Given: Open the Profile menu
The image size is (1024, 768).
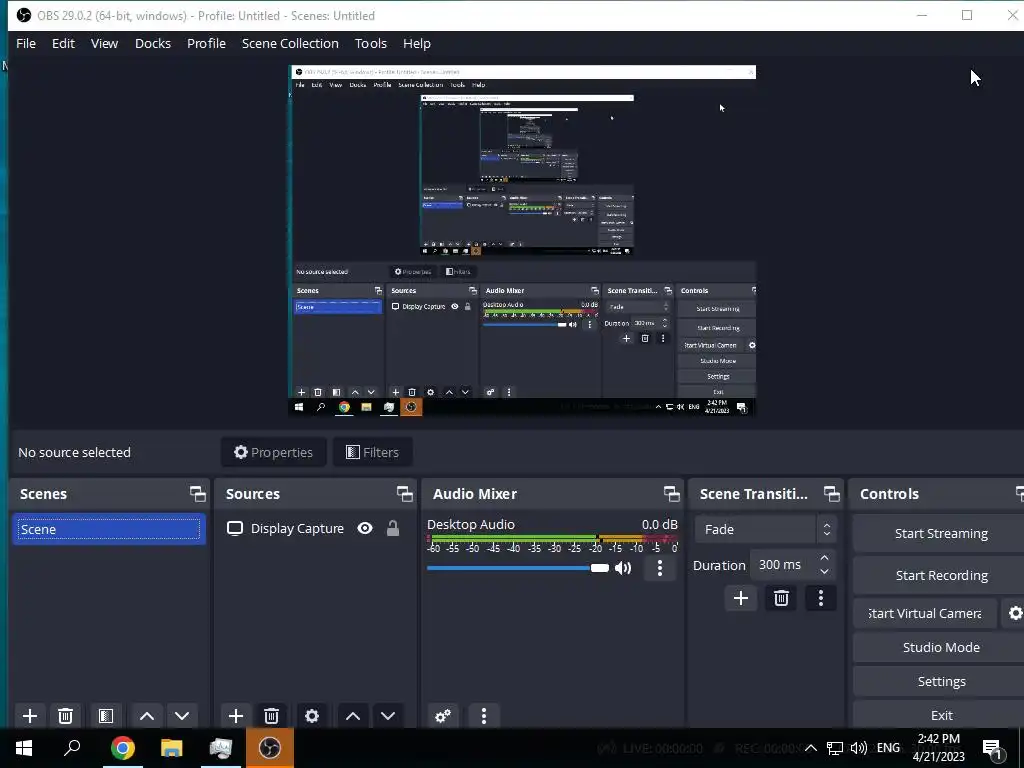Looking at the screenshot, I should [x=206, y=44].
